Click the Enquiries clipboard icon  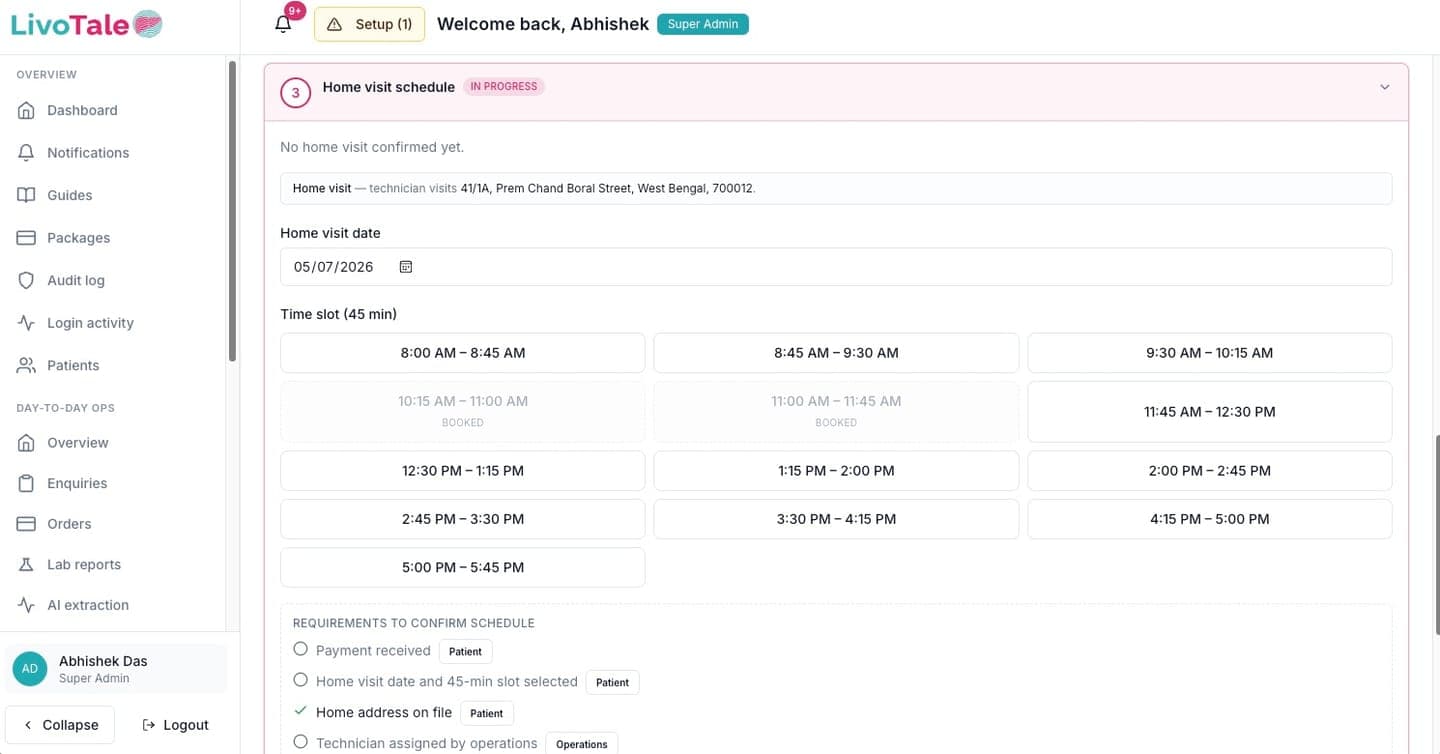pyautogui.click(x=26, y=483)
